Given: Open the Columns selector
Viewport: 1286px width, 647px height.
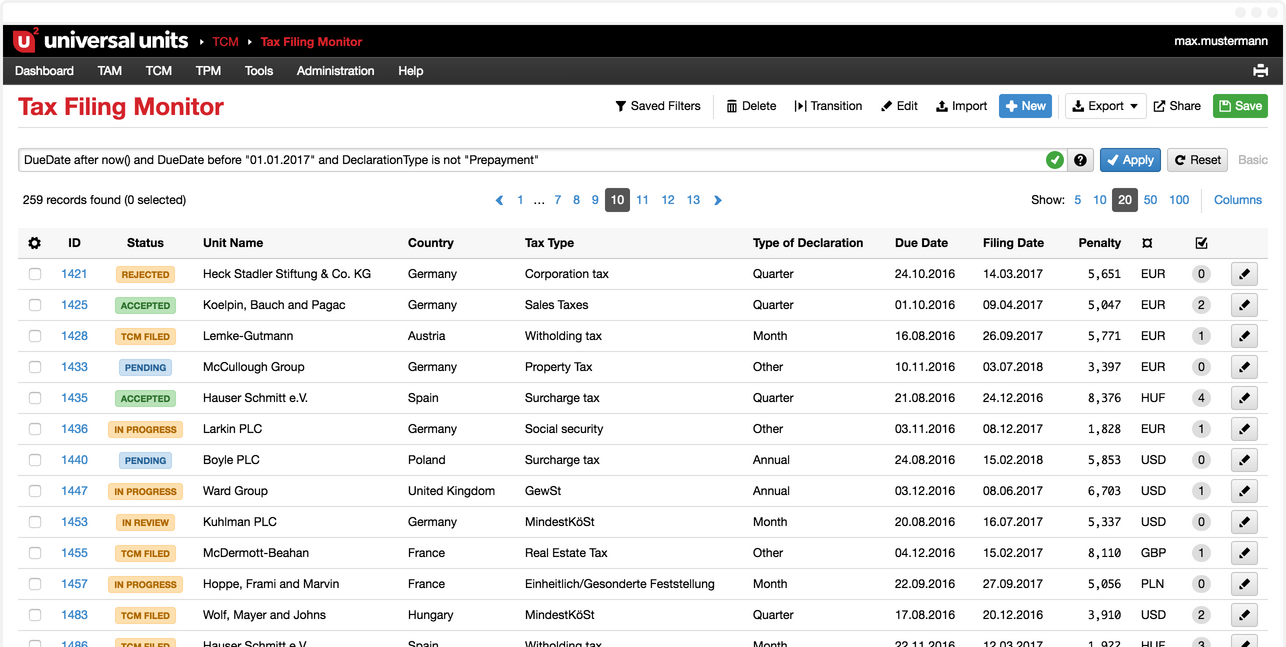Looking at the screenshot, I should pyautogui.click(x=1237, y=199).
